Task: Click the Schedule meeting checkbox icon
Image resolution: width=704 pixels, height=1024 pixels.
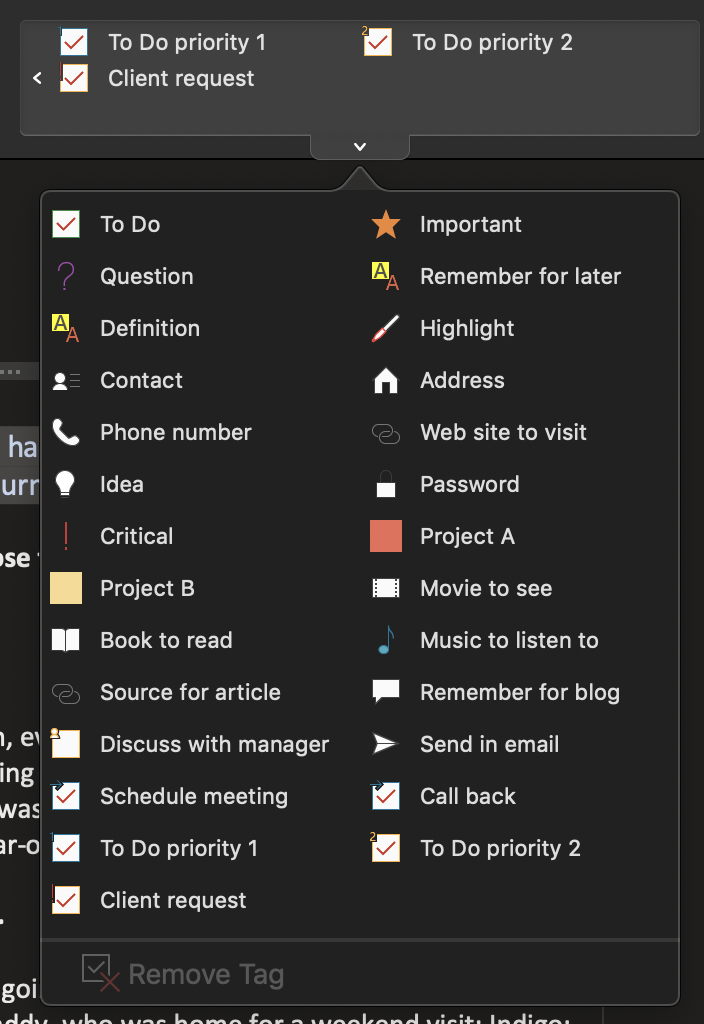Action: pyautogui.click(x=65, y=795)
